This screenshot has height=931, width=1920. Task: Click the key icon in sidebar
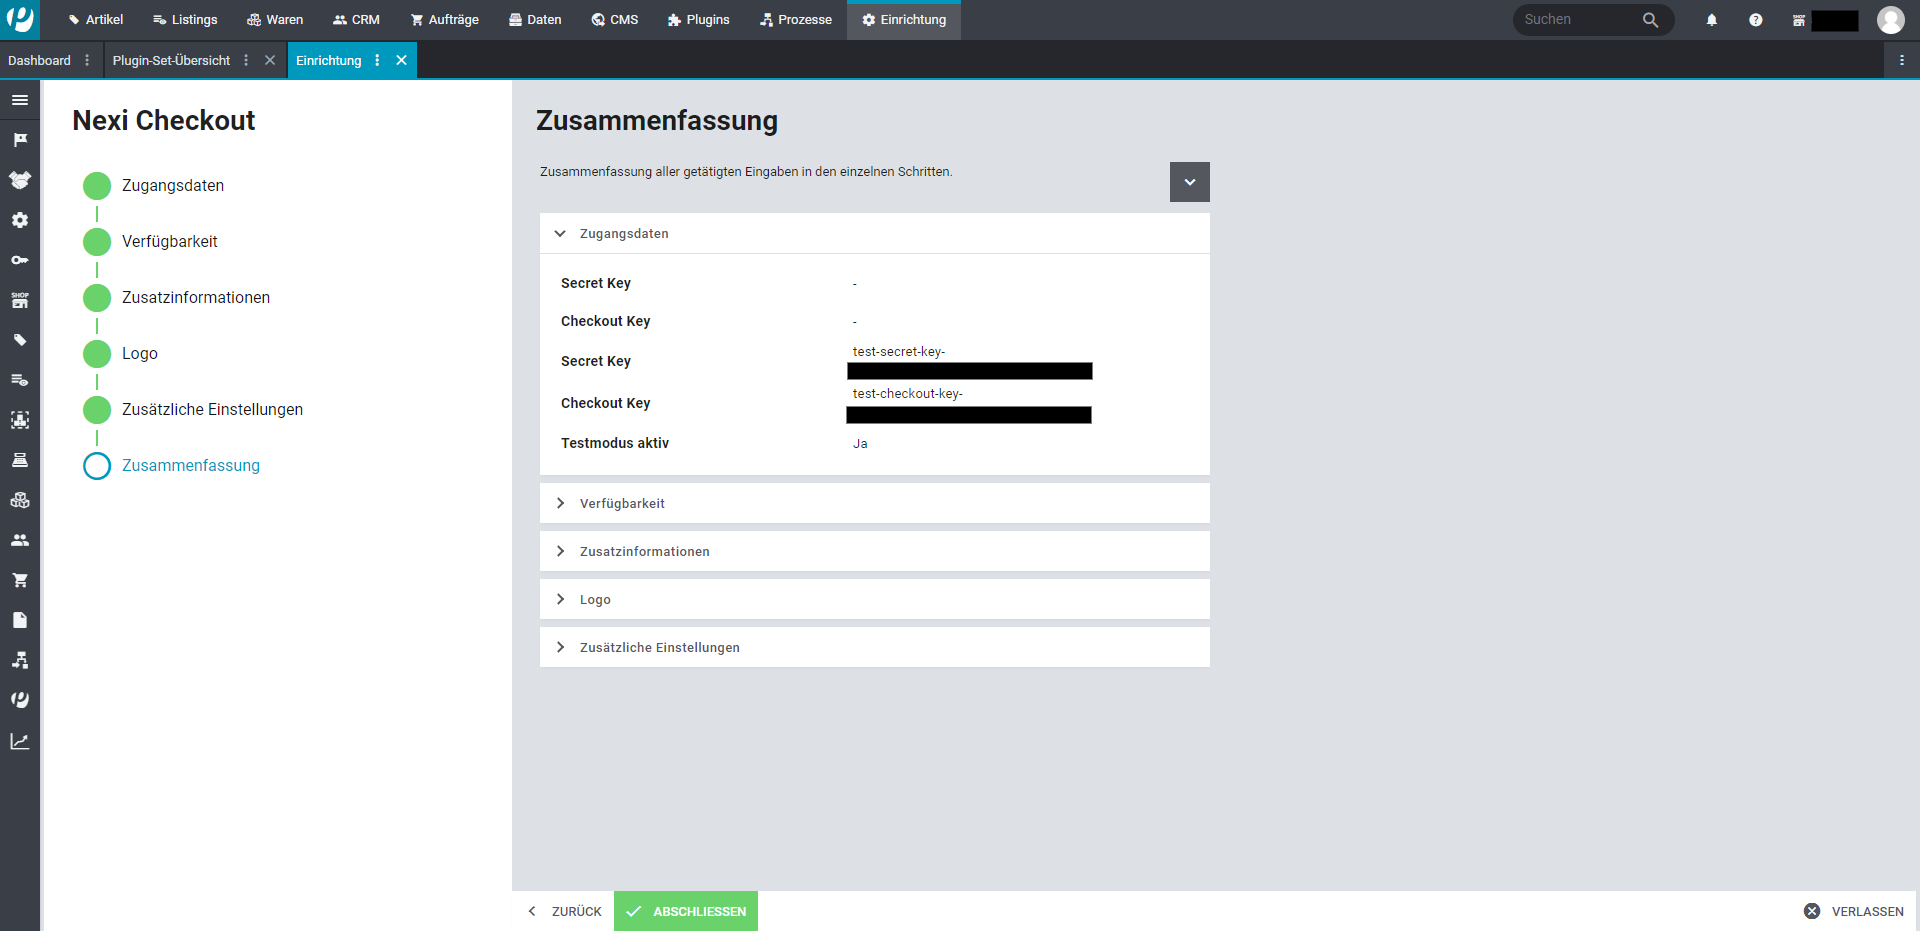[20, 260]
